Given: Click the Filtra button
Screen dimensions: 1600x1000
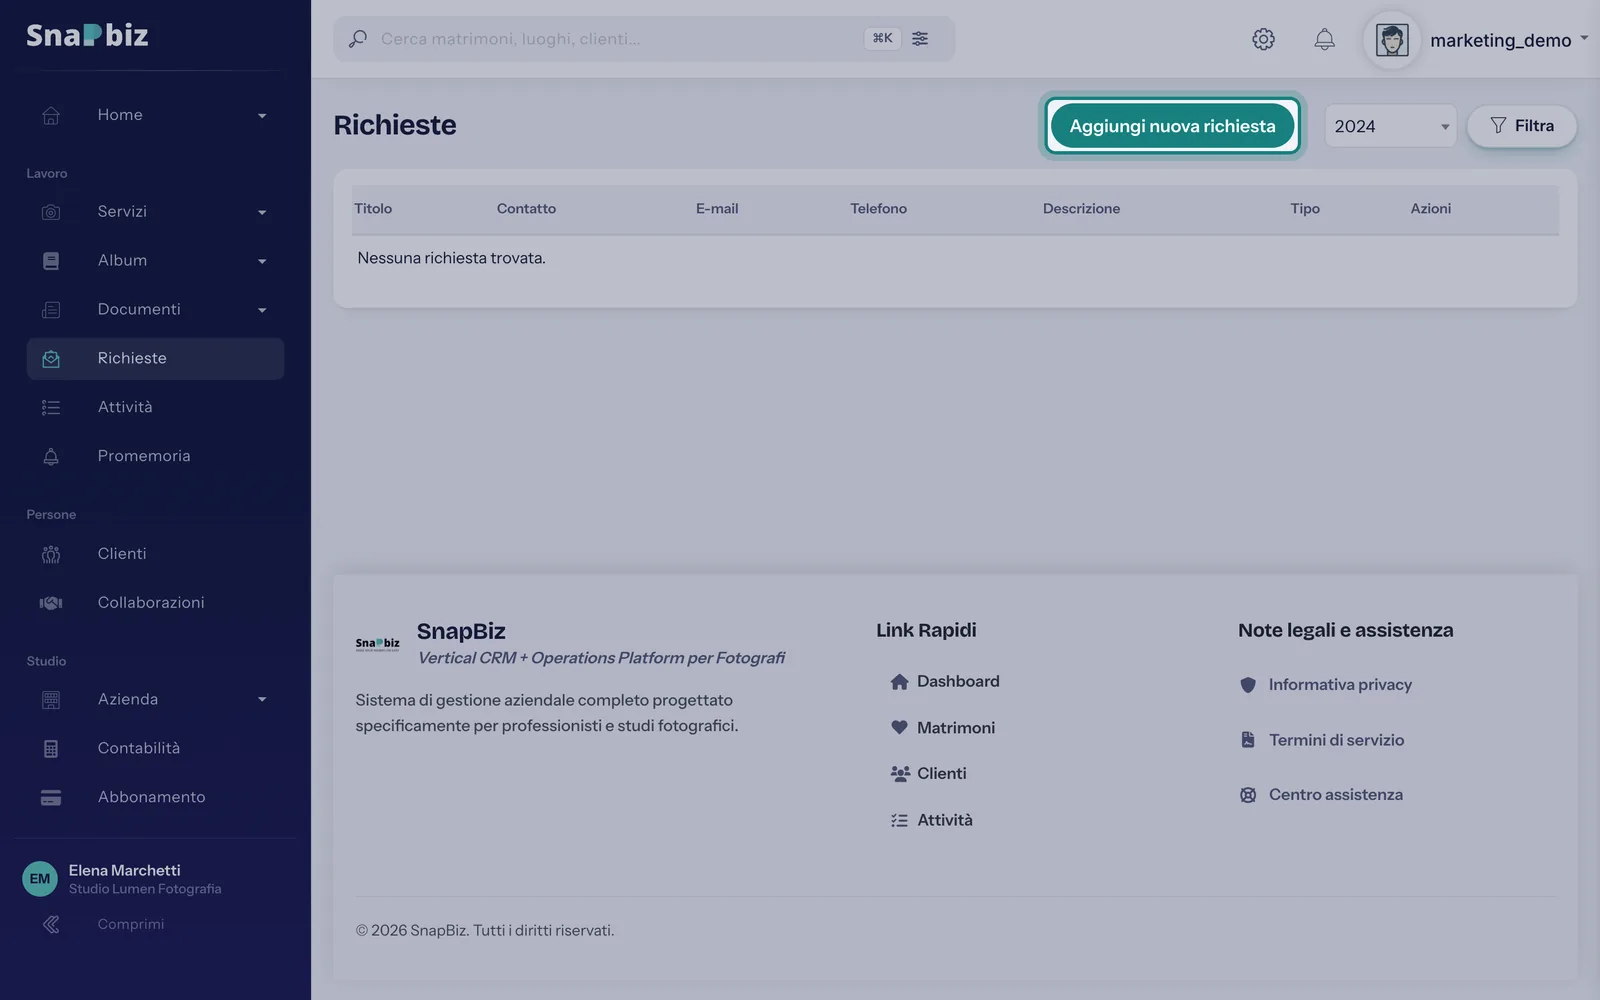Looking at the screenshot, I should pyautogui.click(x=1522, y=126).
